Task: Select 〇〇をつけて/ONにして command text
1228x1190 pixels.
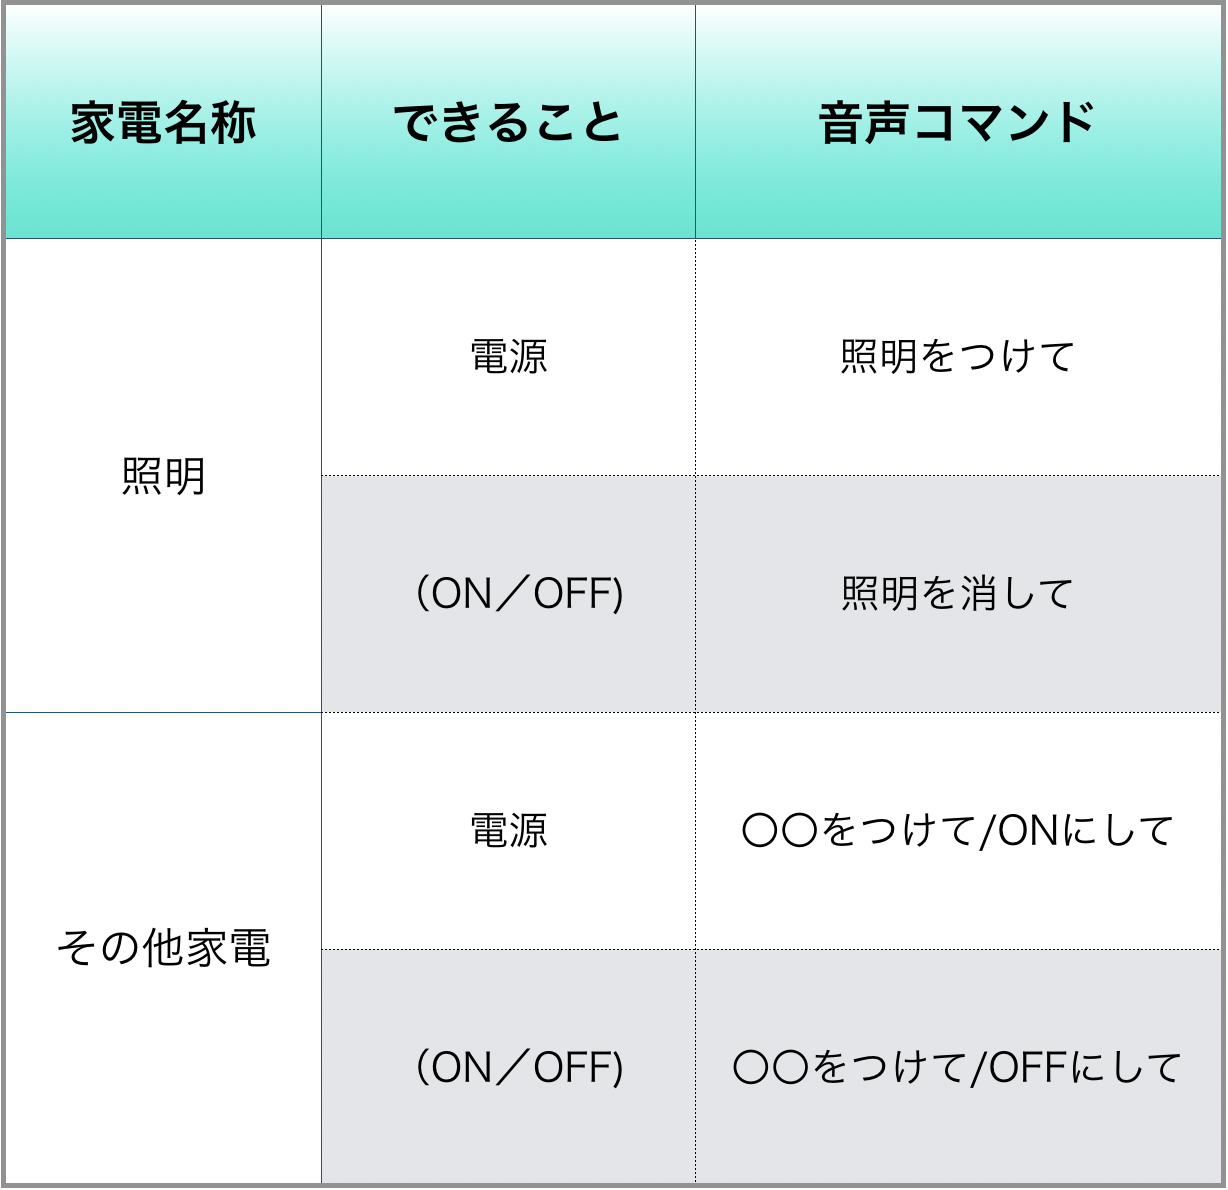Action: tap(958, 831)
